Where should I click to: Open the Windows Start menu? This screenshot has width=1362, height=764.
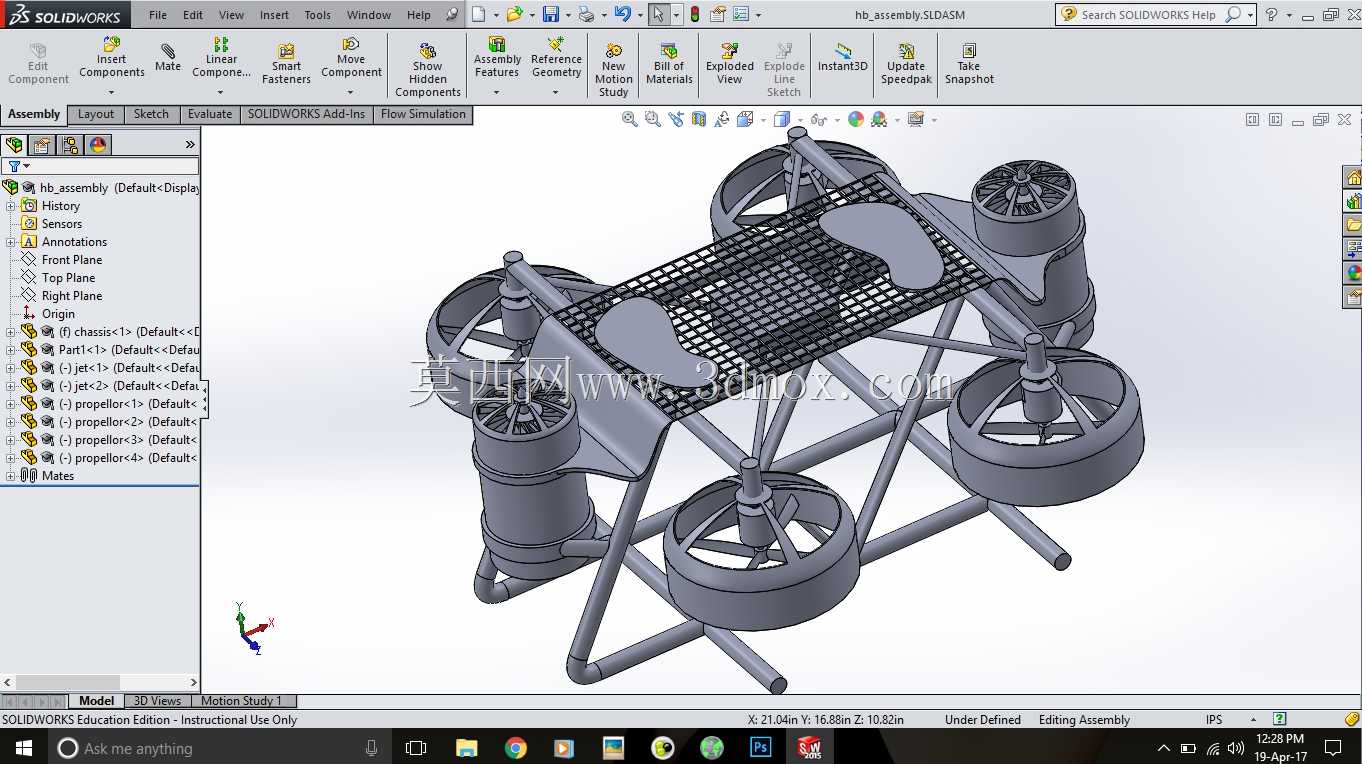(x=24, y=747)
